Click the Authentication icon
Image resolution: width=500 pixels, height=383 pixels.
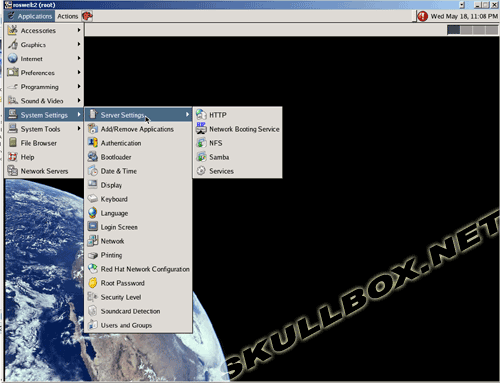tap(93, 143)
